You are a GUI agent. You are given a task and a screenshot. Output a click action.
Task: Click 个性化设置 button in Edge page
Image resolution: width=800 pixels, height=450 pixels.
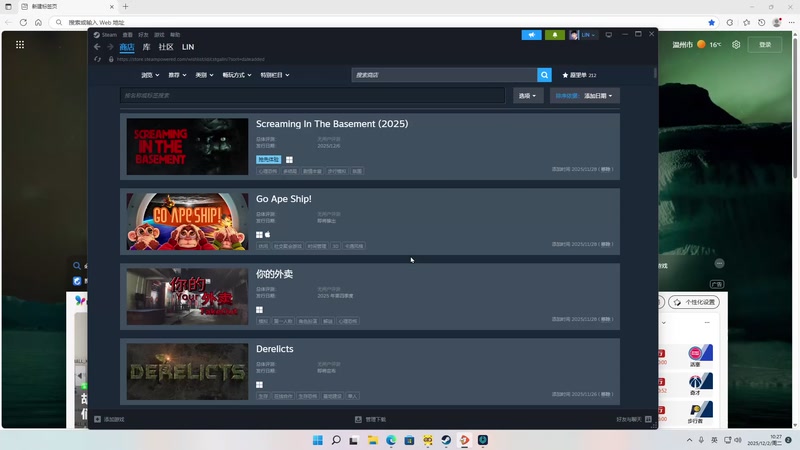(694, 302)
